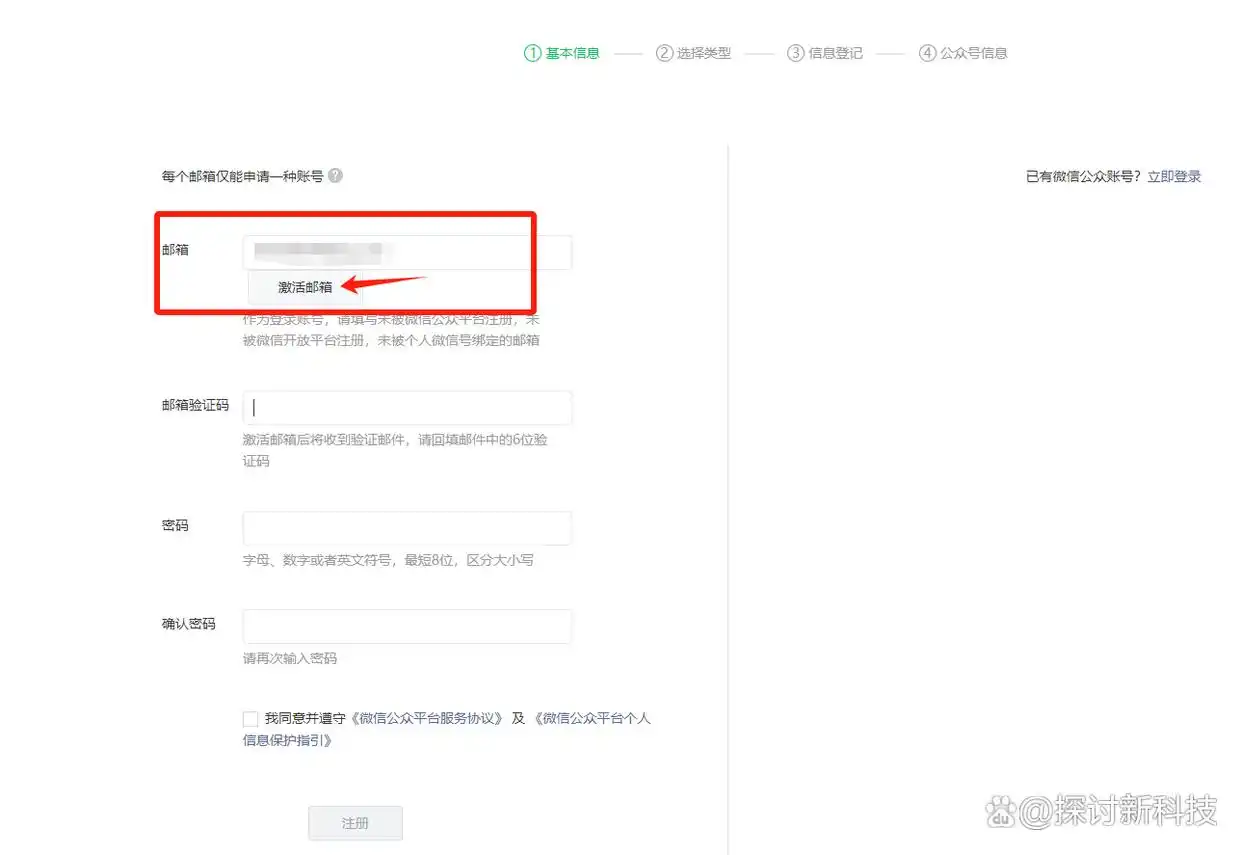Click the 我同意并遵守 checkbox label text
The height and width of the screenshot is (855, 1242).
pyautogui.click(x=306, y=719)
